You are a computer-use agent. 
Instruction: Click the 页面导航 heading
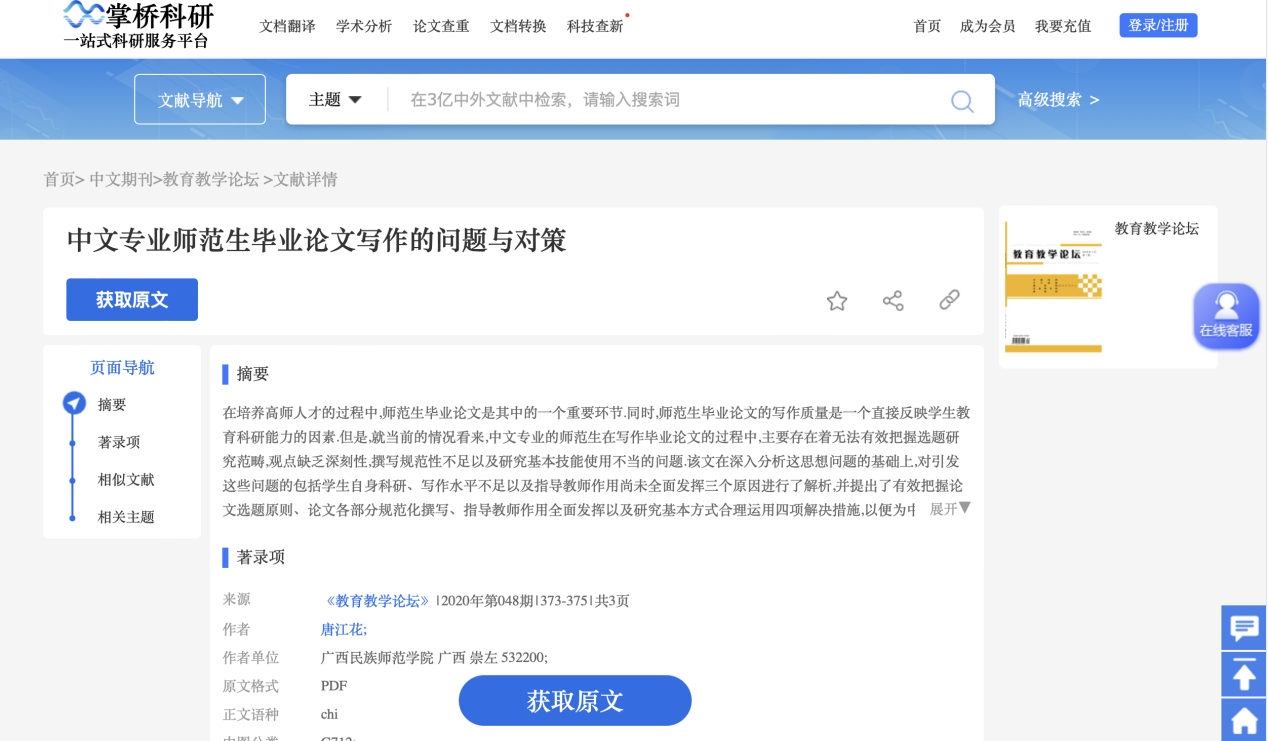coord(122,368)
